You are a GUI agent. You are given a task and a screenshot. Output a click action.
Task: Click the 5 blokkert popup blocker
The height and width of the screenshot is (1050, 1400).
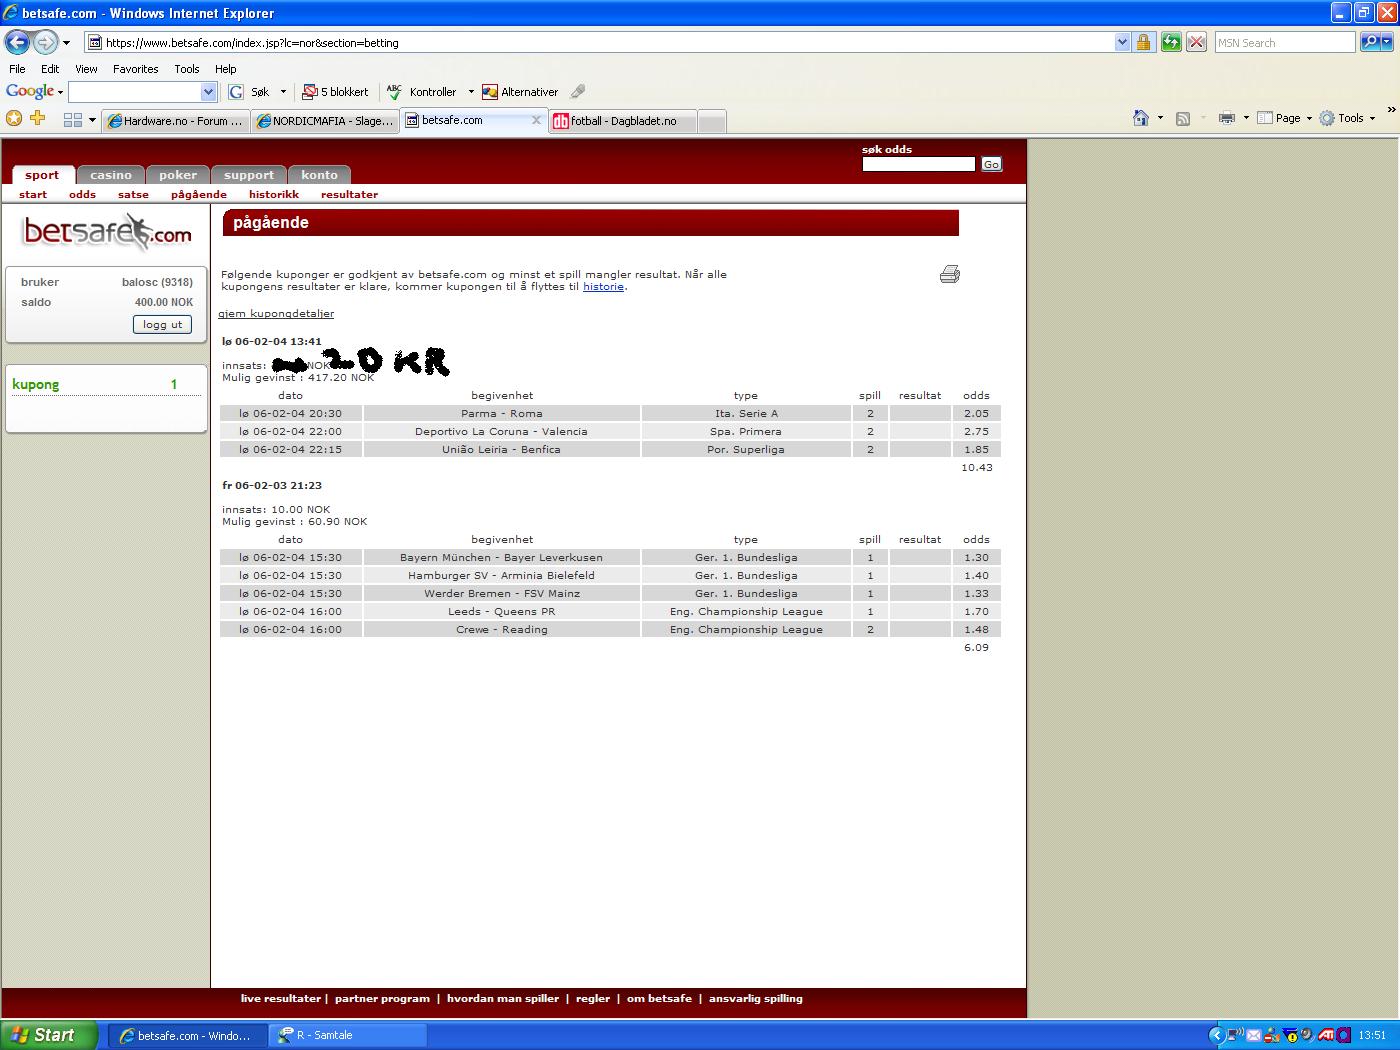336,92
